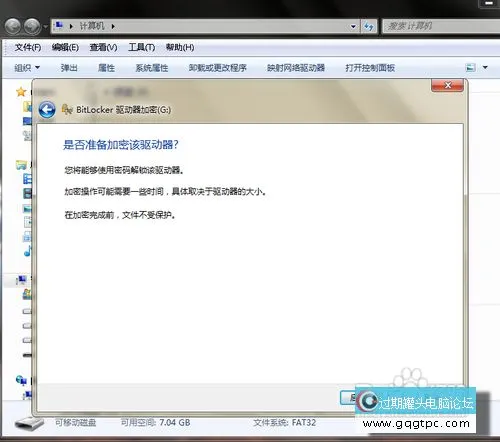
Task: Expand arrow after 计算机 breadcrumb
Action: (113, 26)
